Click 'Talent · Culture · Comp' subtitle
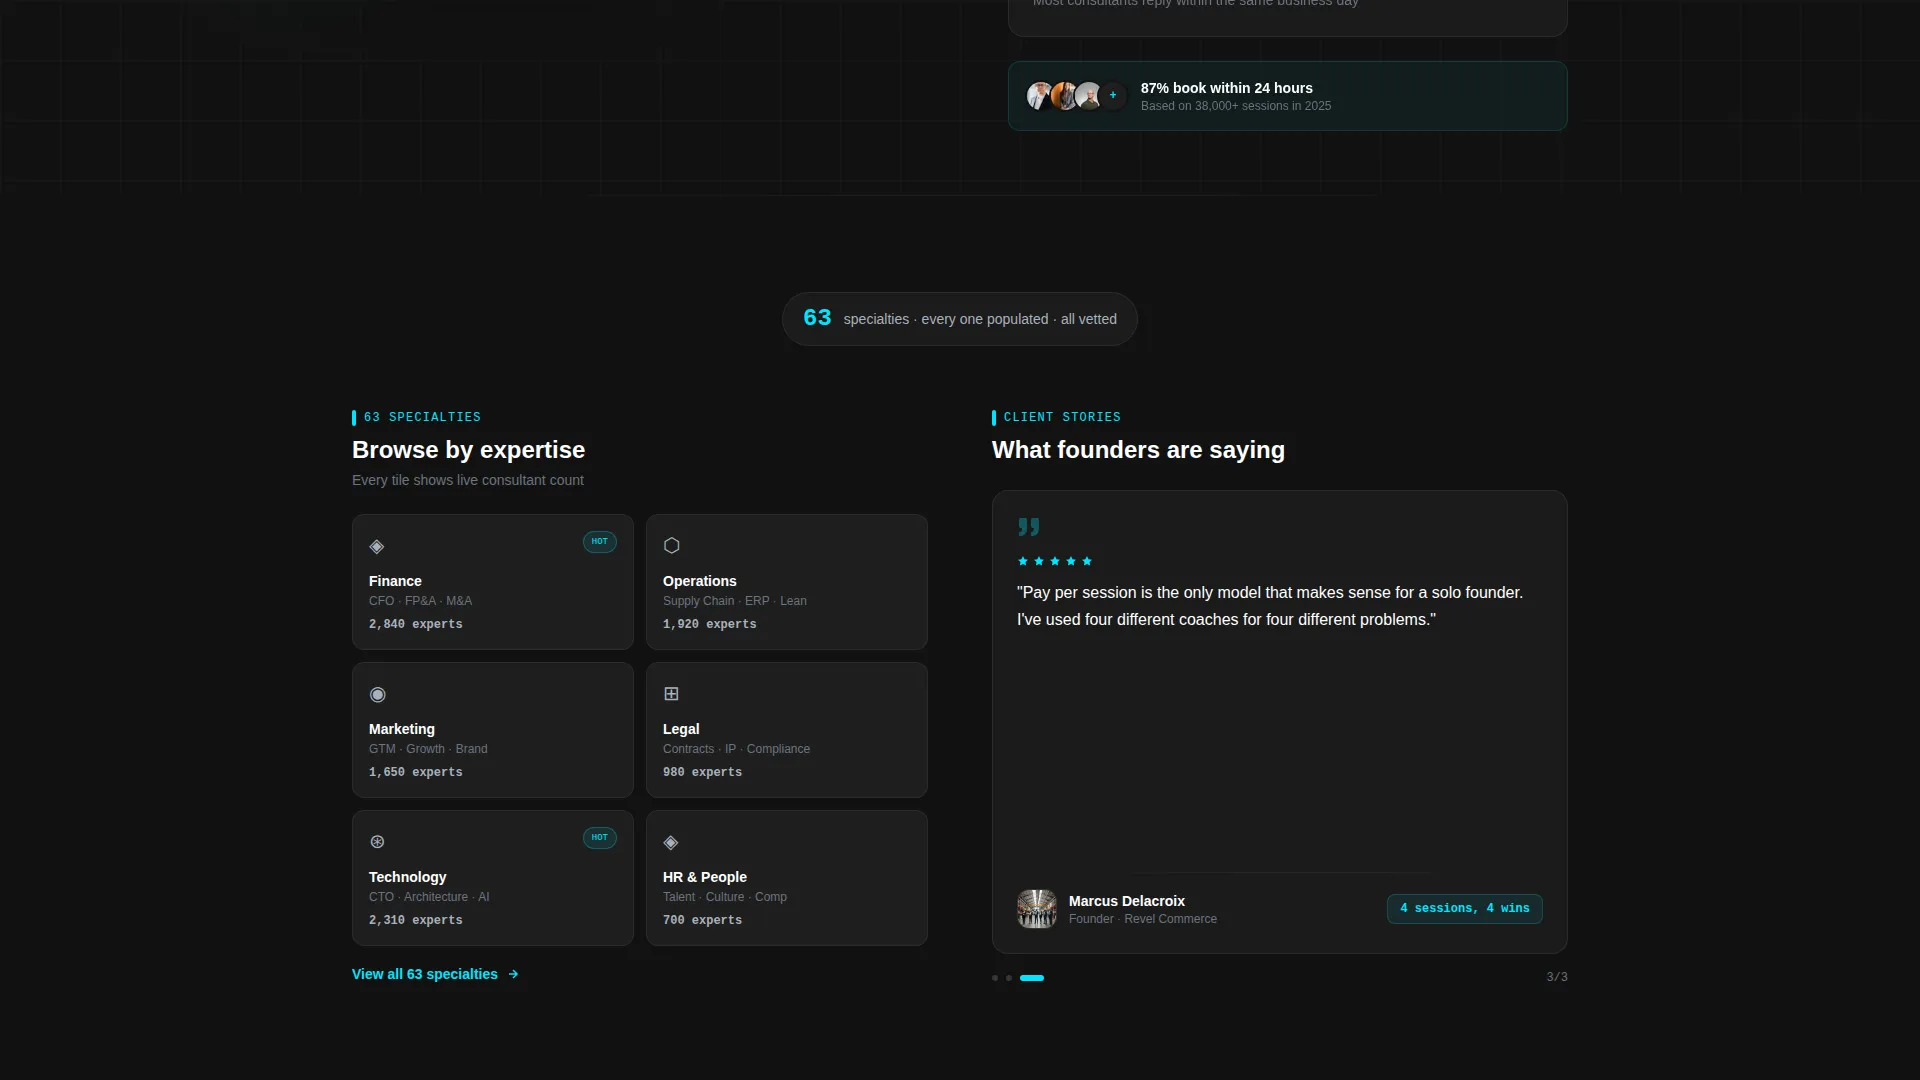The width and height of the screenshot is (1920, 1080). pos(725,897)
